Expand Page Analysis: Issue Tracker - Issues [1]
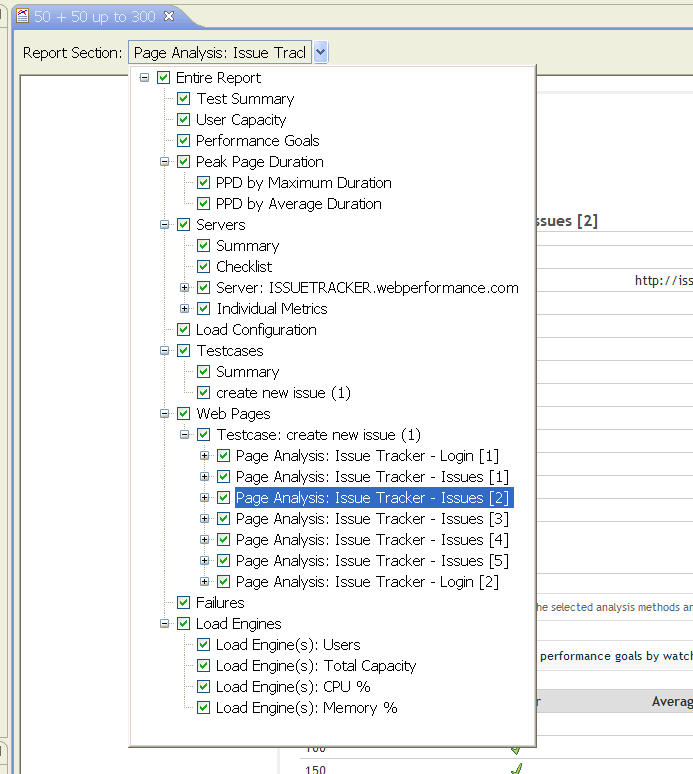The width and height of the screenshot is (693, 774). (x=204, y=476)
